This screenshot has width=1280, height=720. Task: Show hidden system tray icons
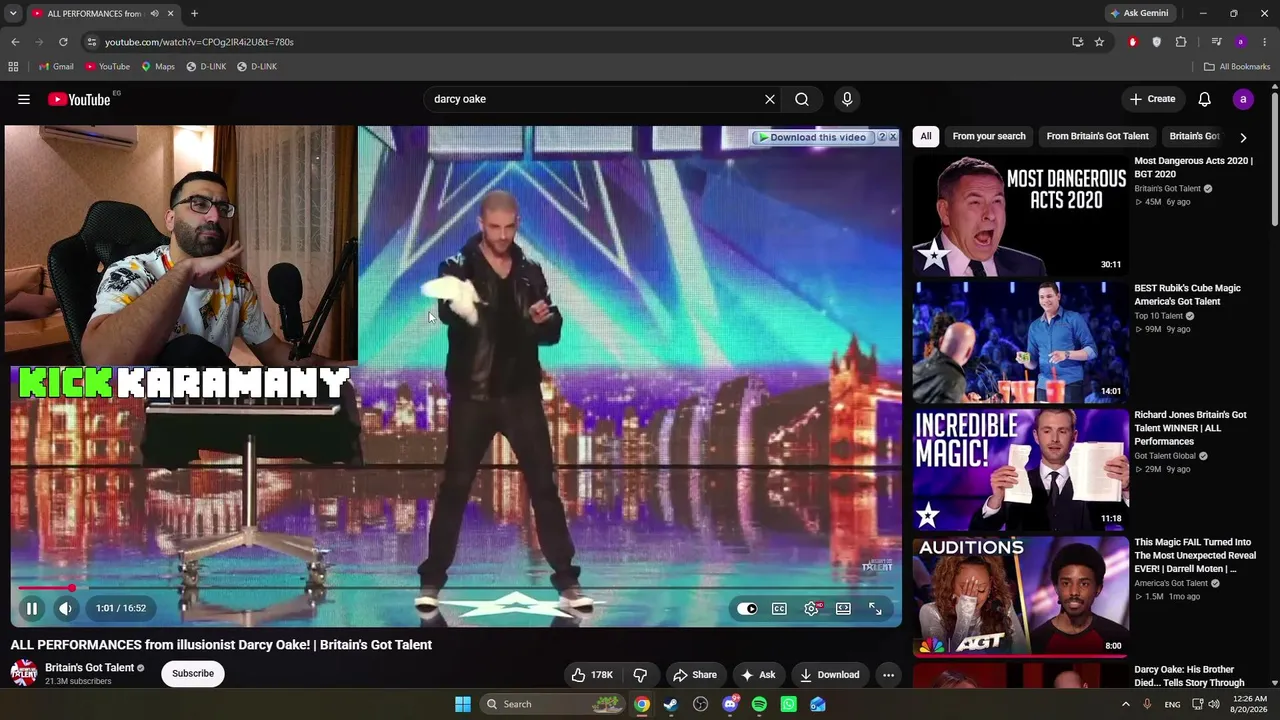[x=1125, y=704]
